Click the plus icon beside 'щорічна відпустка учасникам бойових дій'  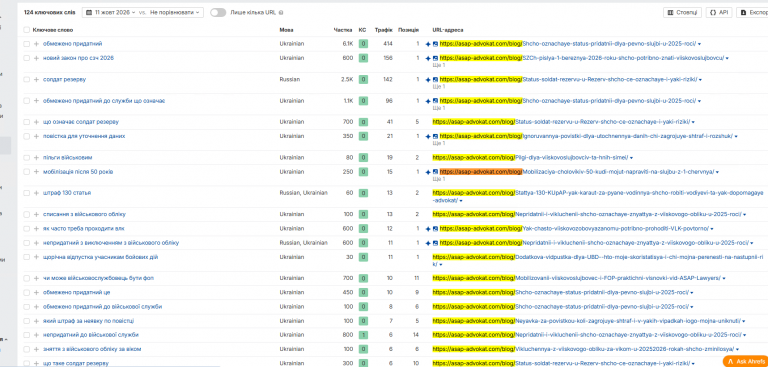[x=36, y=257]
